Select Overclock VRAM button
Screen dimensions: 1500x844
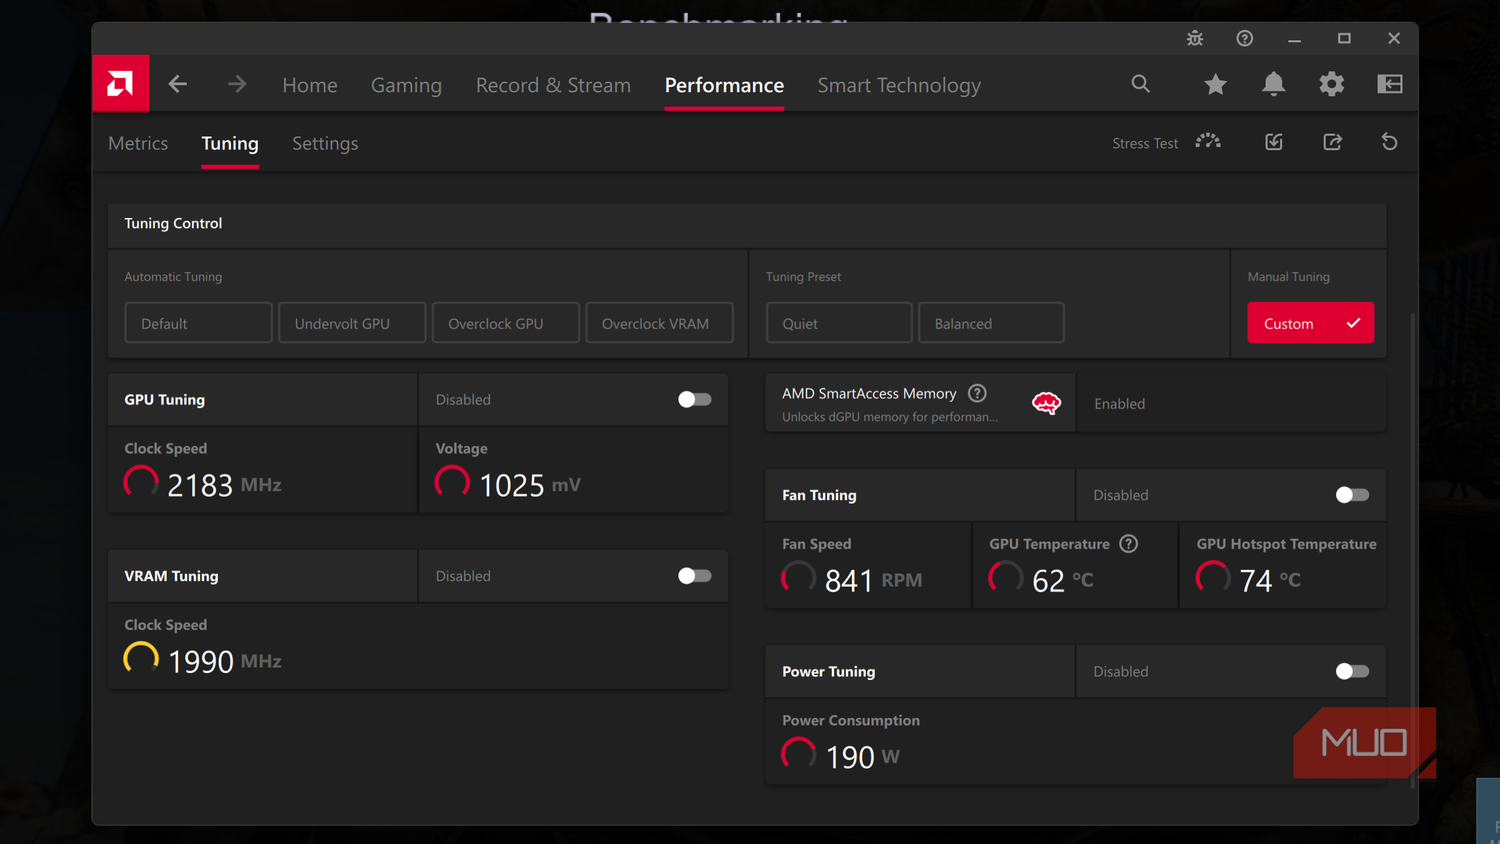pyautogui.click(x=660, y=323)
